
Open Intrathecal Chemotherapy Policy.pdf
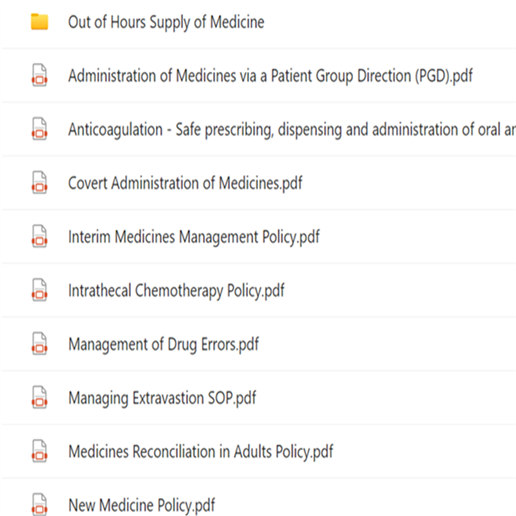click(176, 291)
